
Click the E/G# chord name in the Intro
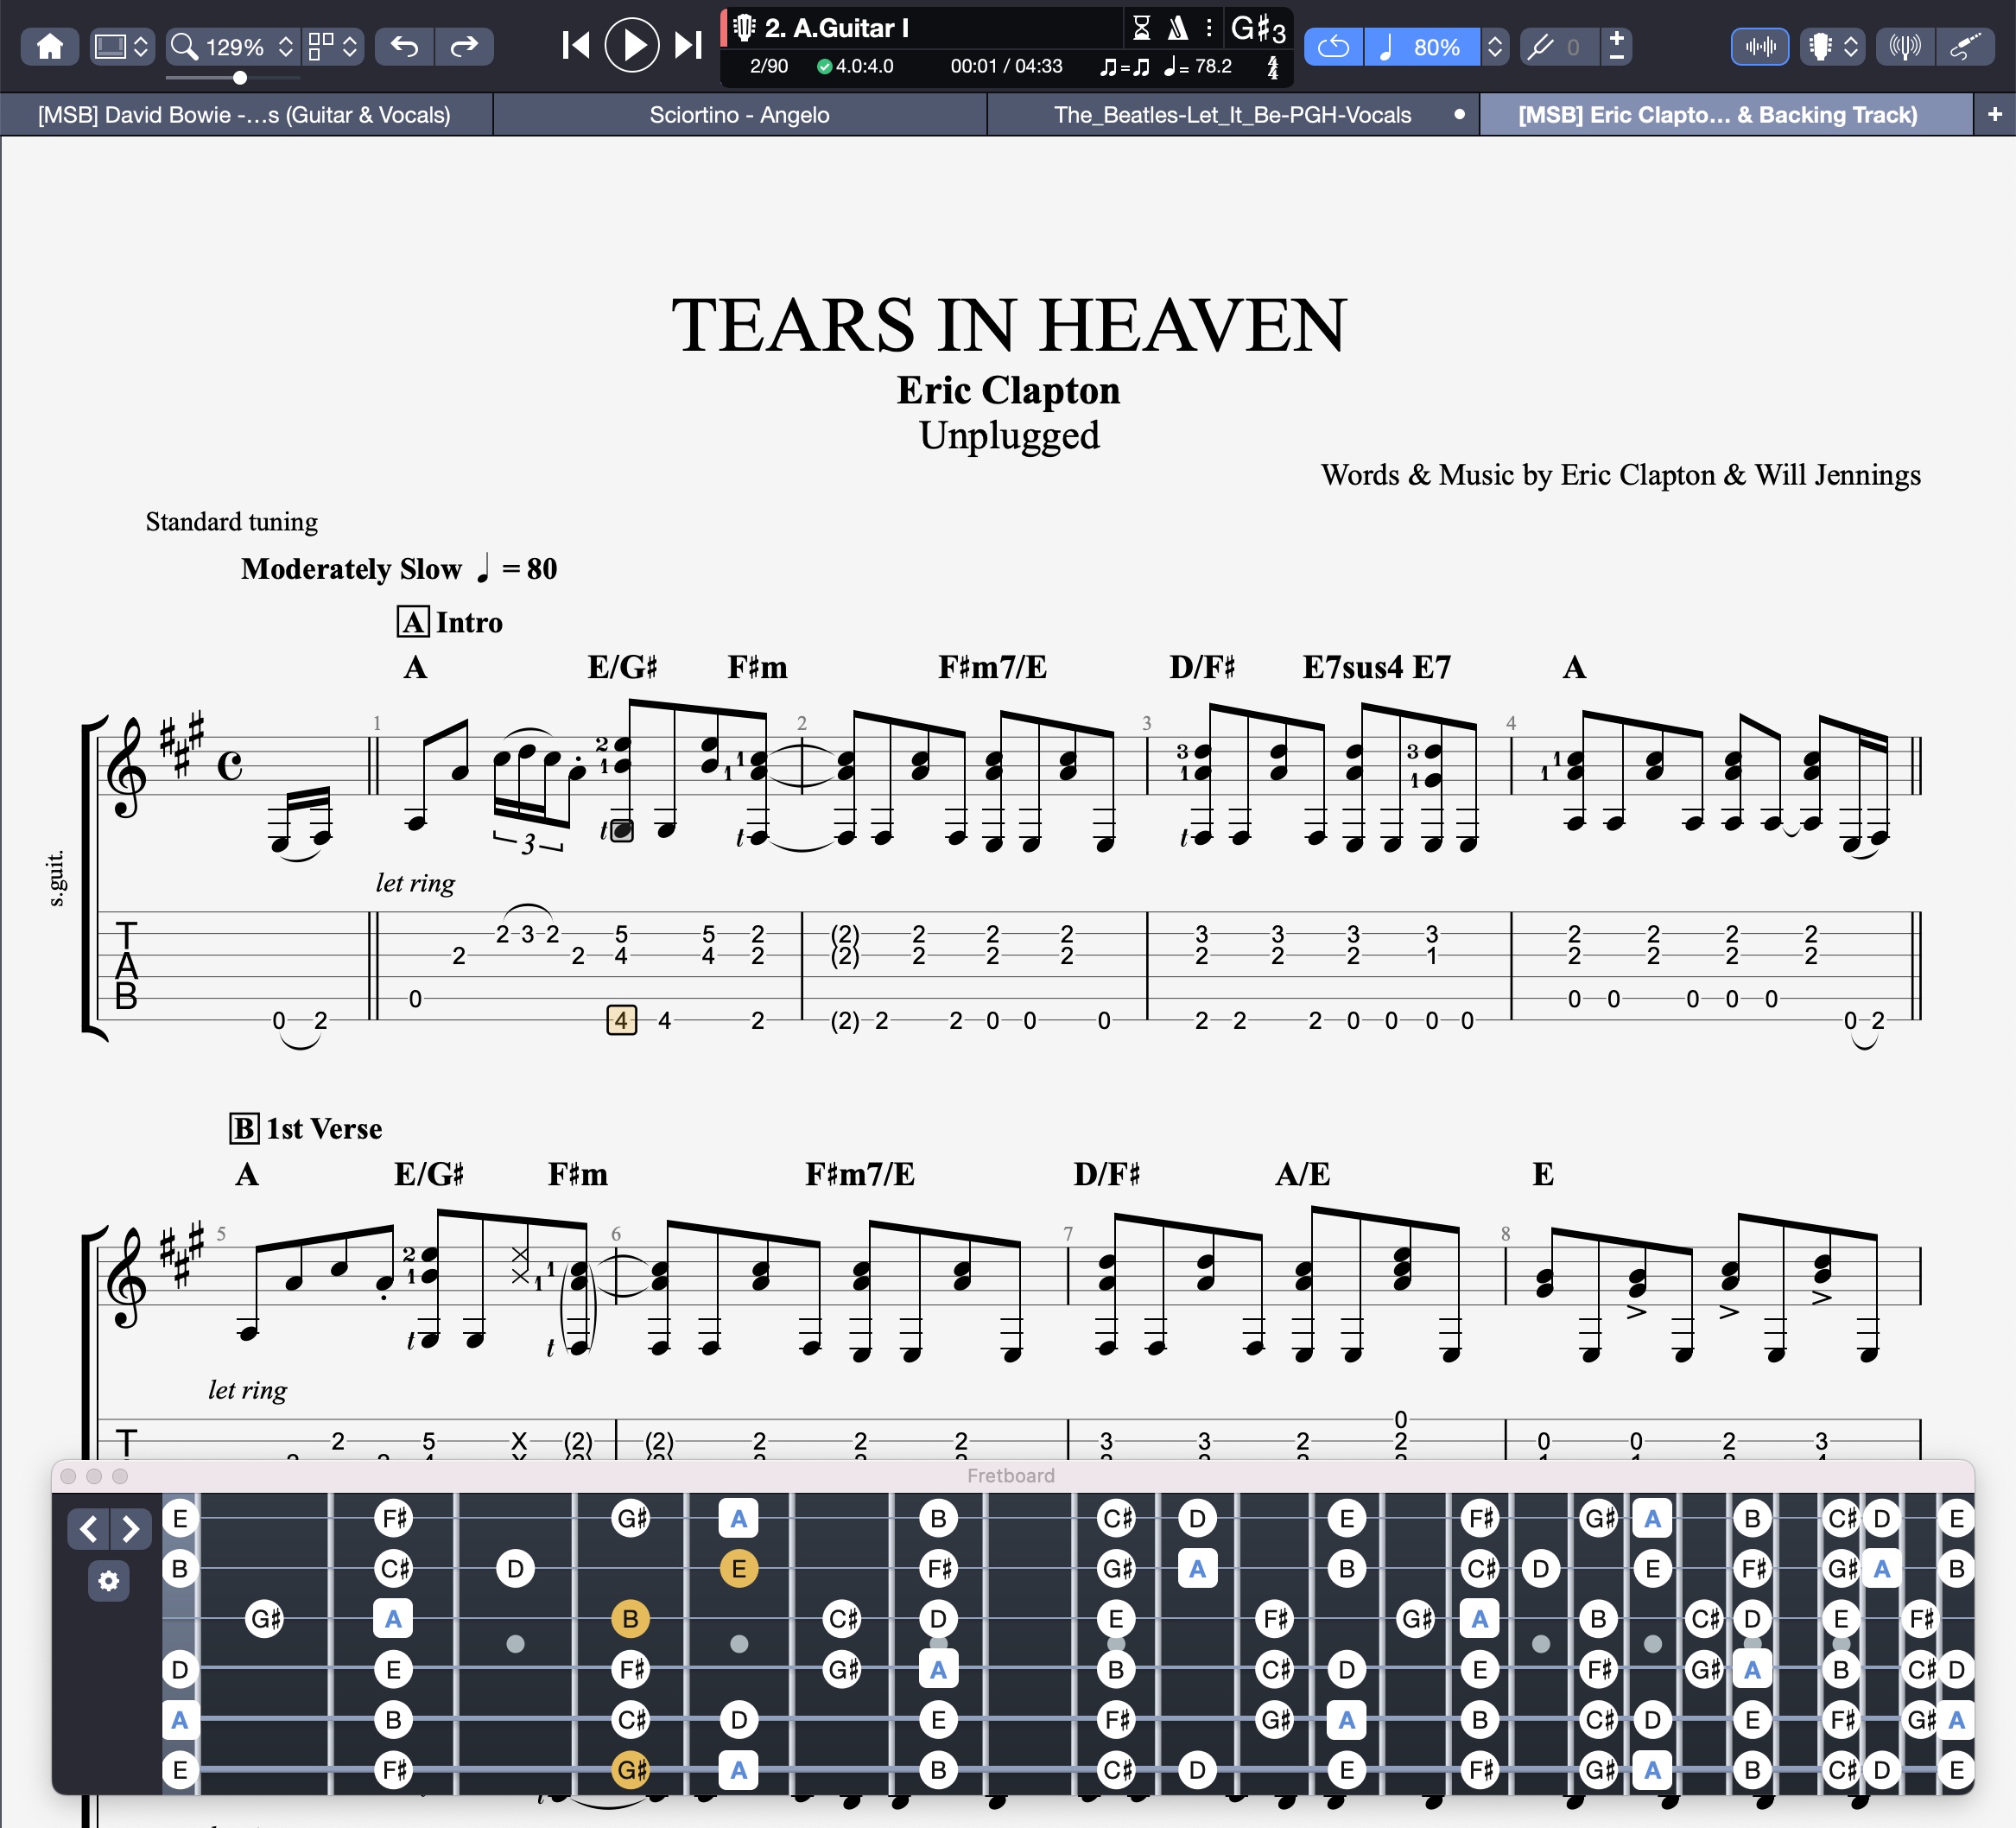(622, 667)
